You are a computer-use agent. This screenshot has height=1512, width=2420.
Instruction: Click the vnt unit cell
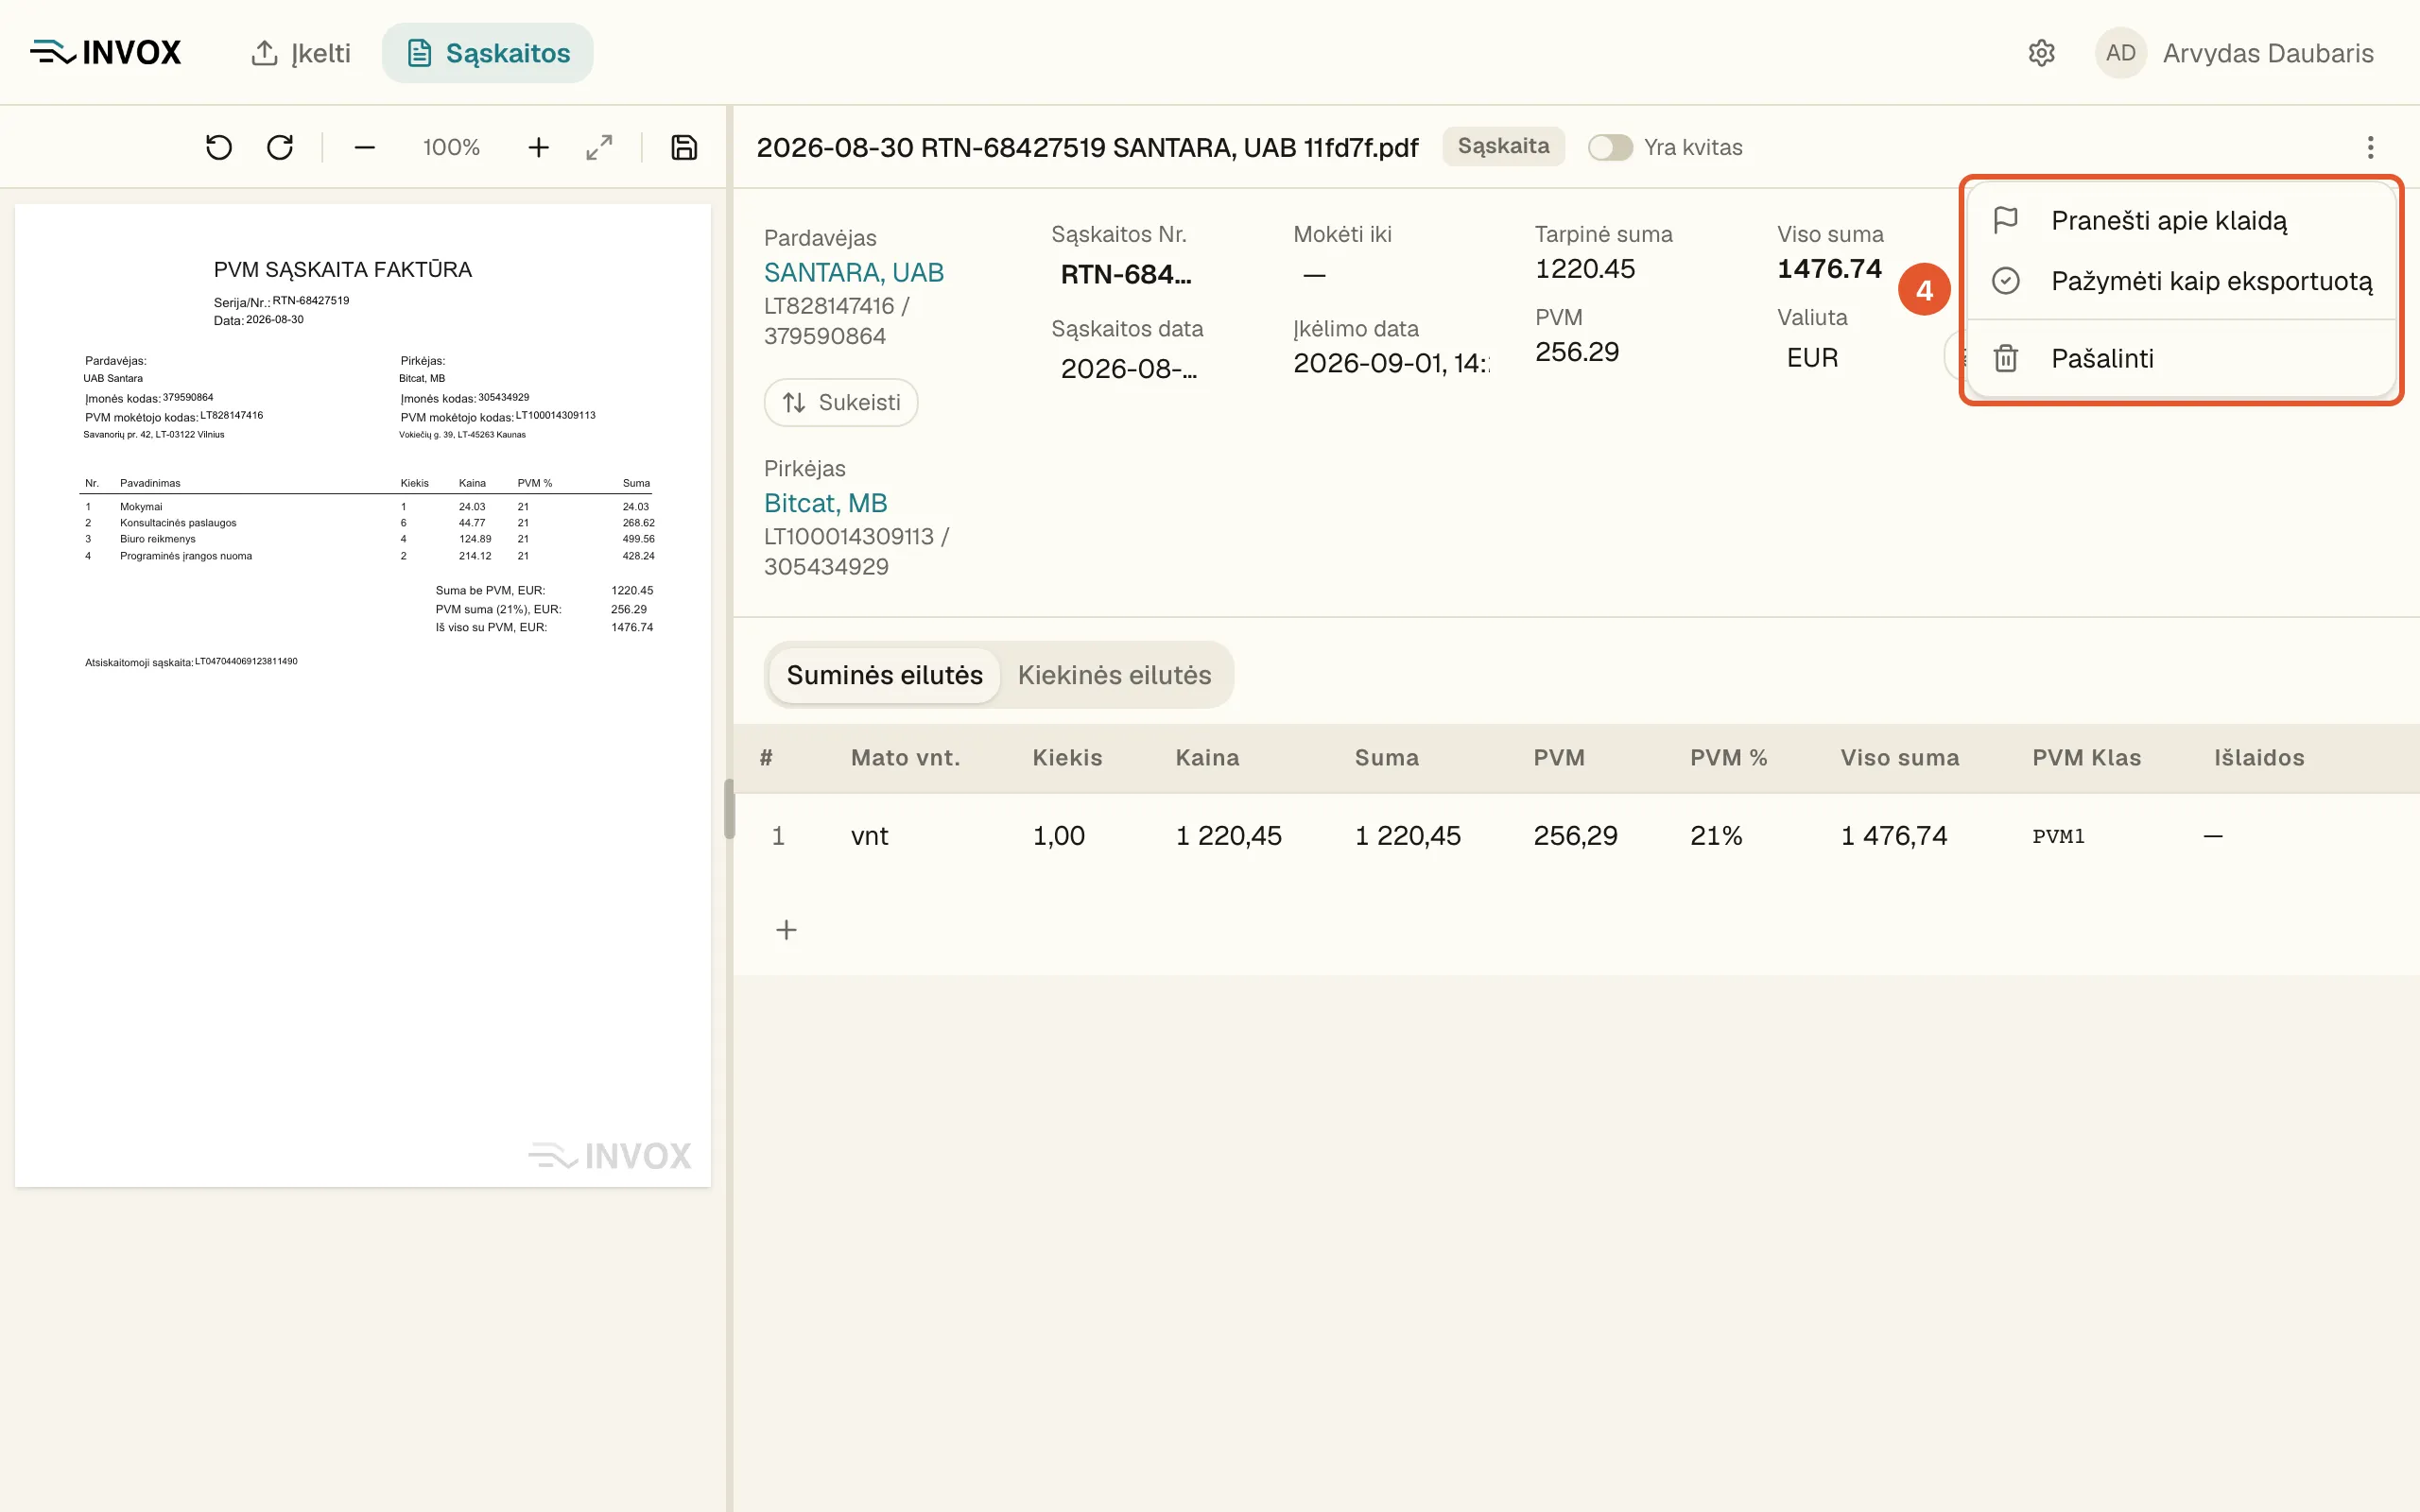coord(869,836)
